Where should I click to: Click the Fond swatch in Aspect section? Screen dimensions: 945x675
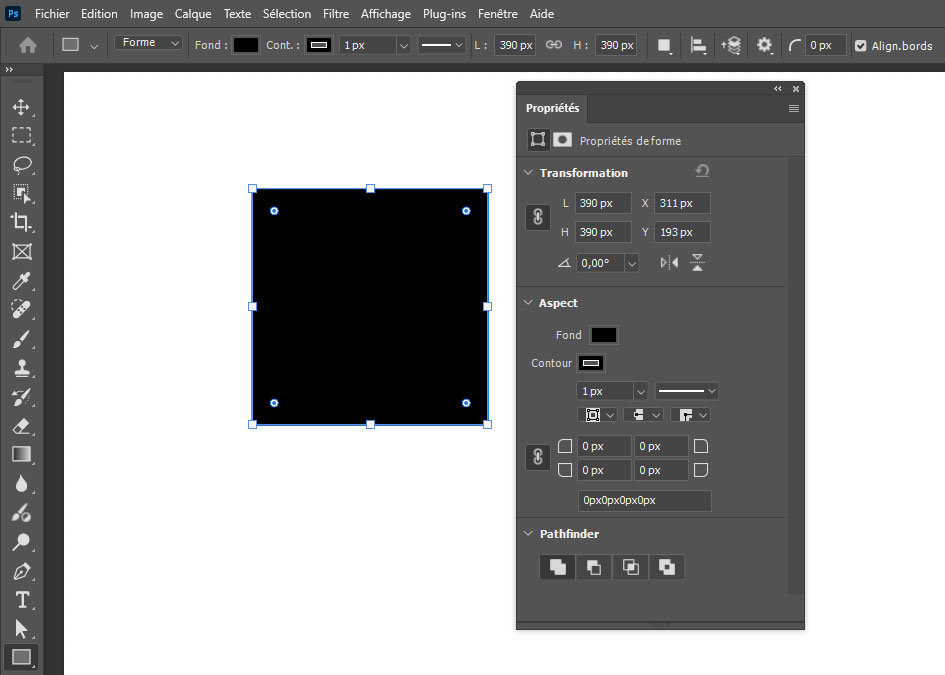pos(603,335)
